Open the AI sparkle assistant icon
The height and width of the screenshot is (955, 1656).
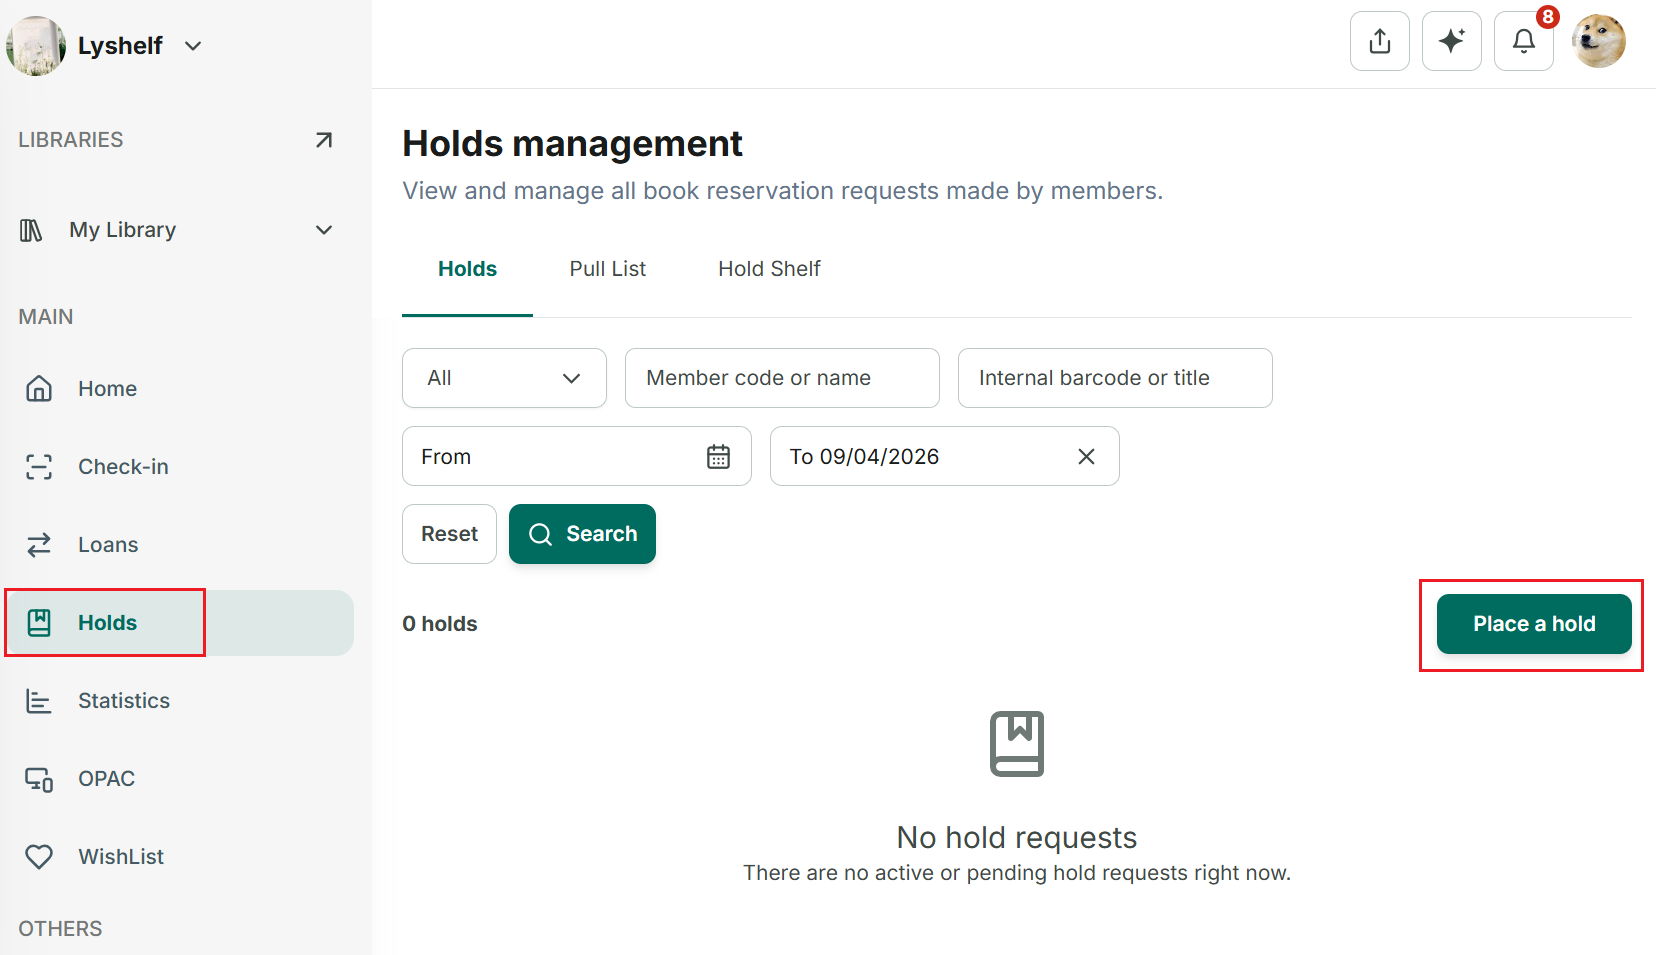click(1452, 41)
